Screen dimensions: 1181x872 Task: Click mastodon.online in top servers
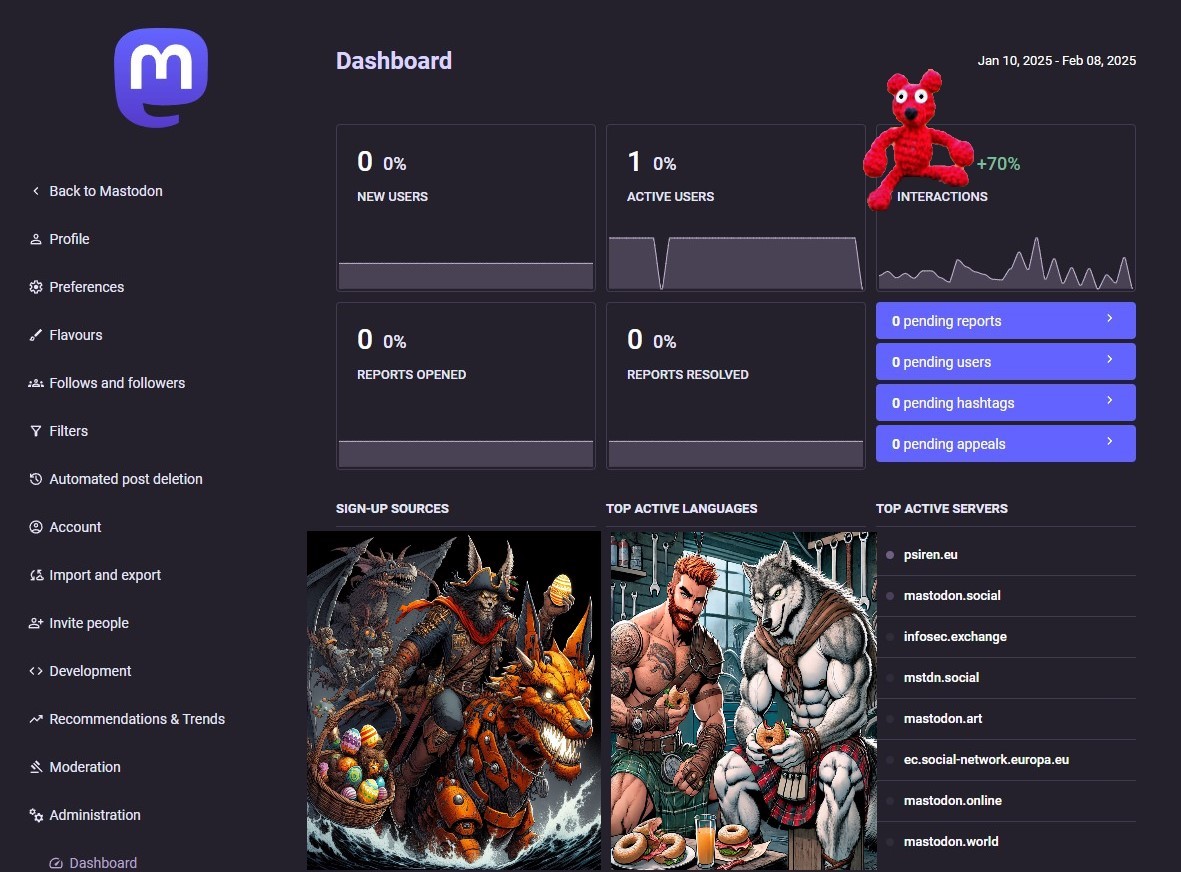click(x=953, y=801)
